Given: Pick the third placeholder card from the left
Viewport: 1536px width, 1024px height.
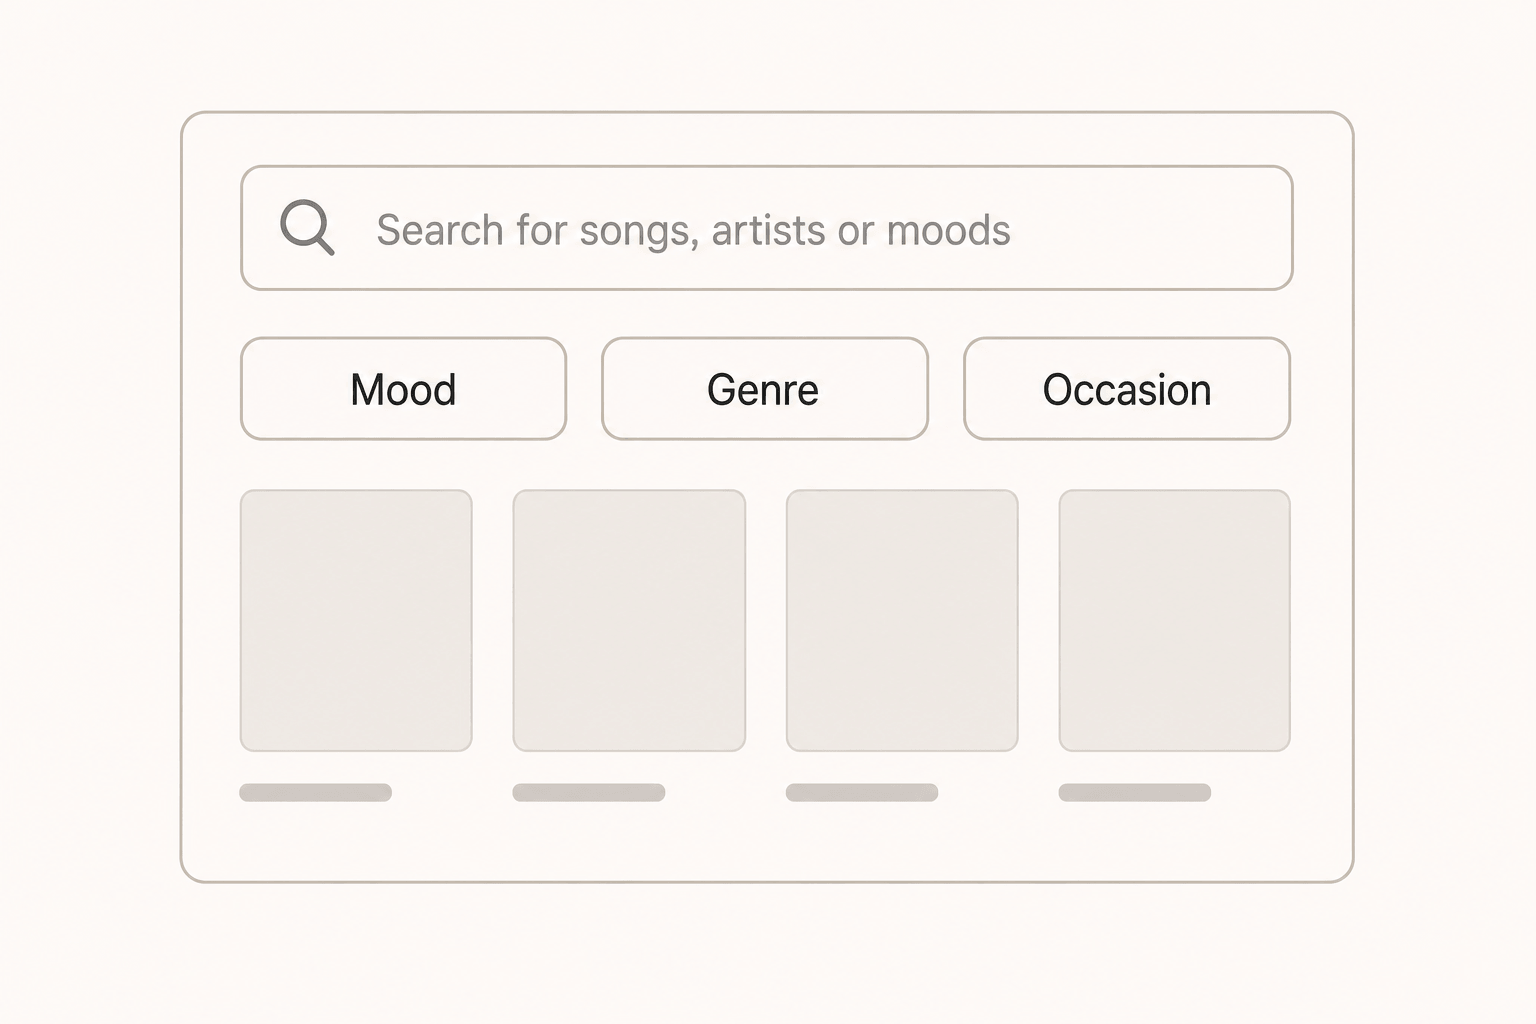Looking at the screenshot, I should (902, 620).
